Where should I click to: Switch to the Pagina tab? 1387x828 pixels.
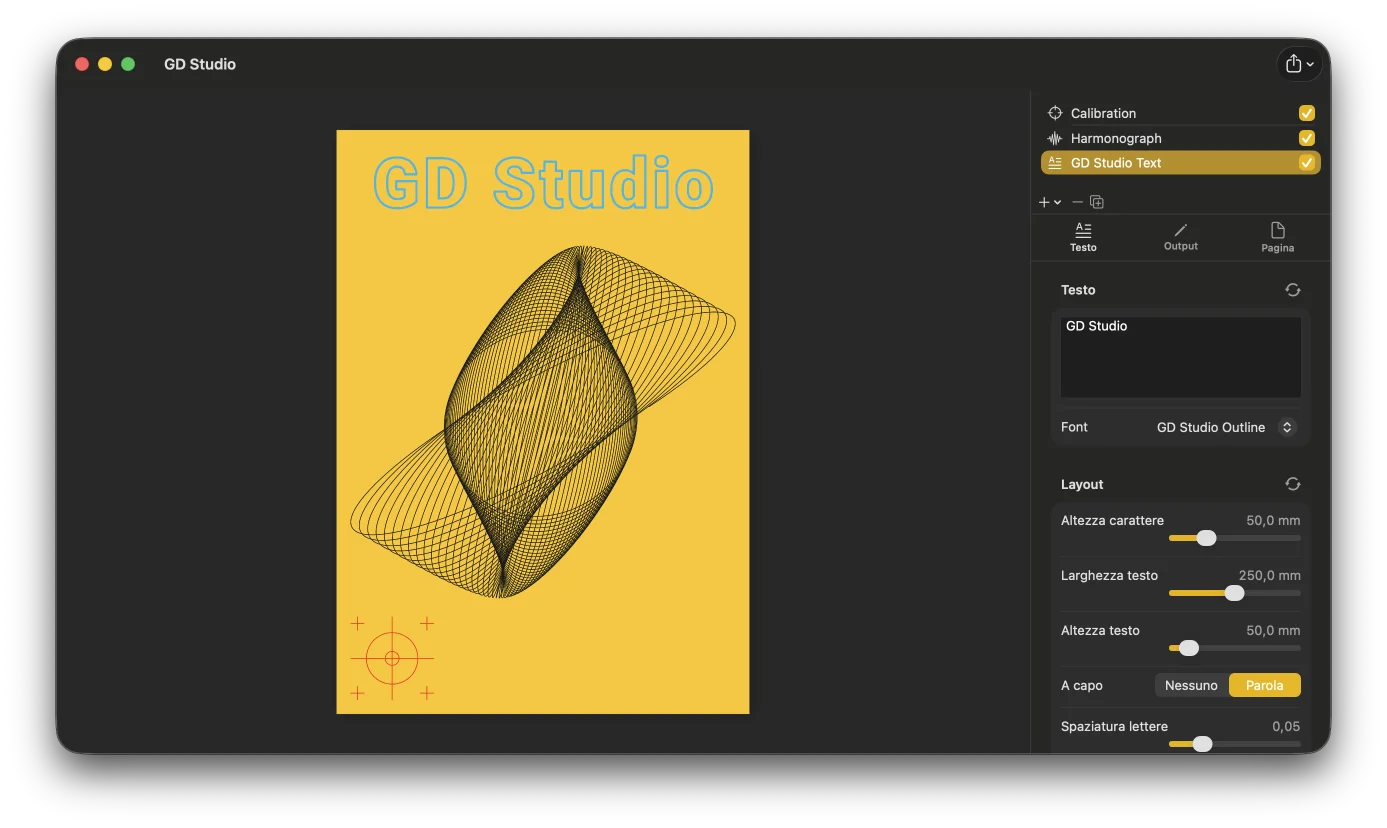click(1277, 238)
